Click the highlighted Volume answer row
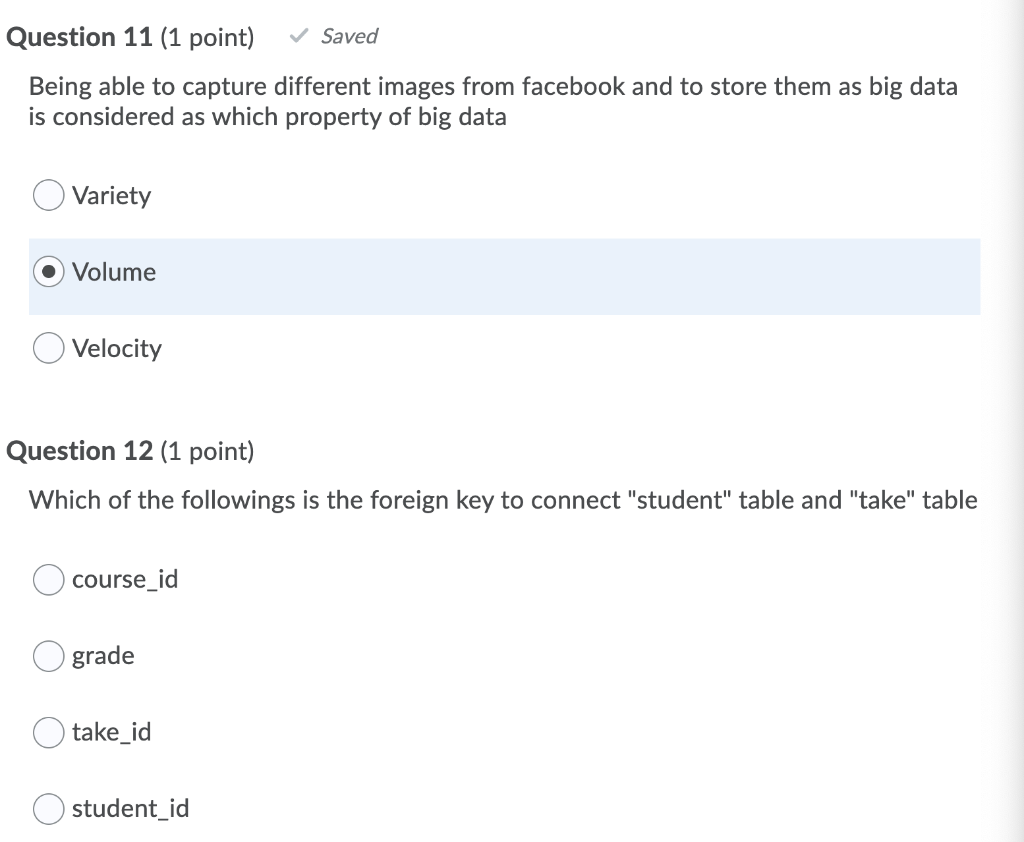 tap(500, 277)
